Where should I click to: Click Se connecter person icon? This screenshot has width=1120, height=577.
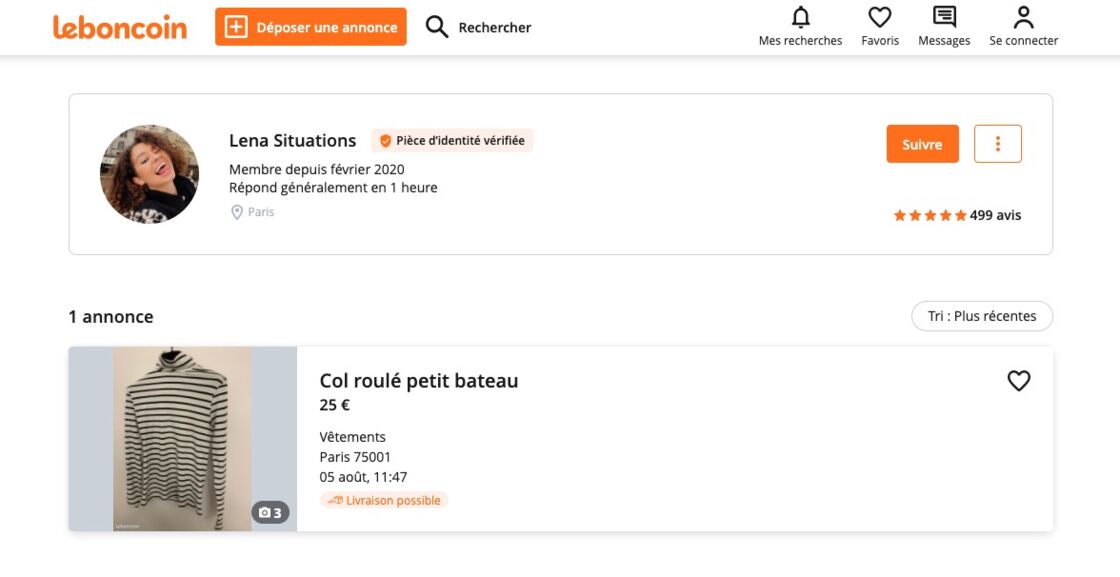[x=1024, y=17]
